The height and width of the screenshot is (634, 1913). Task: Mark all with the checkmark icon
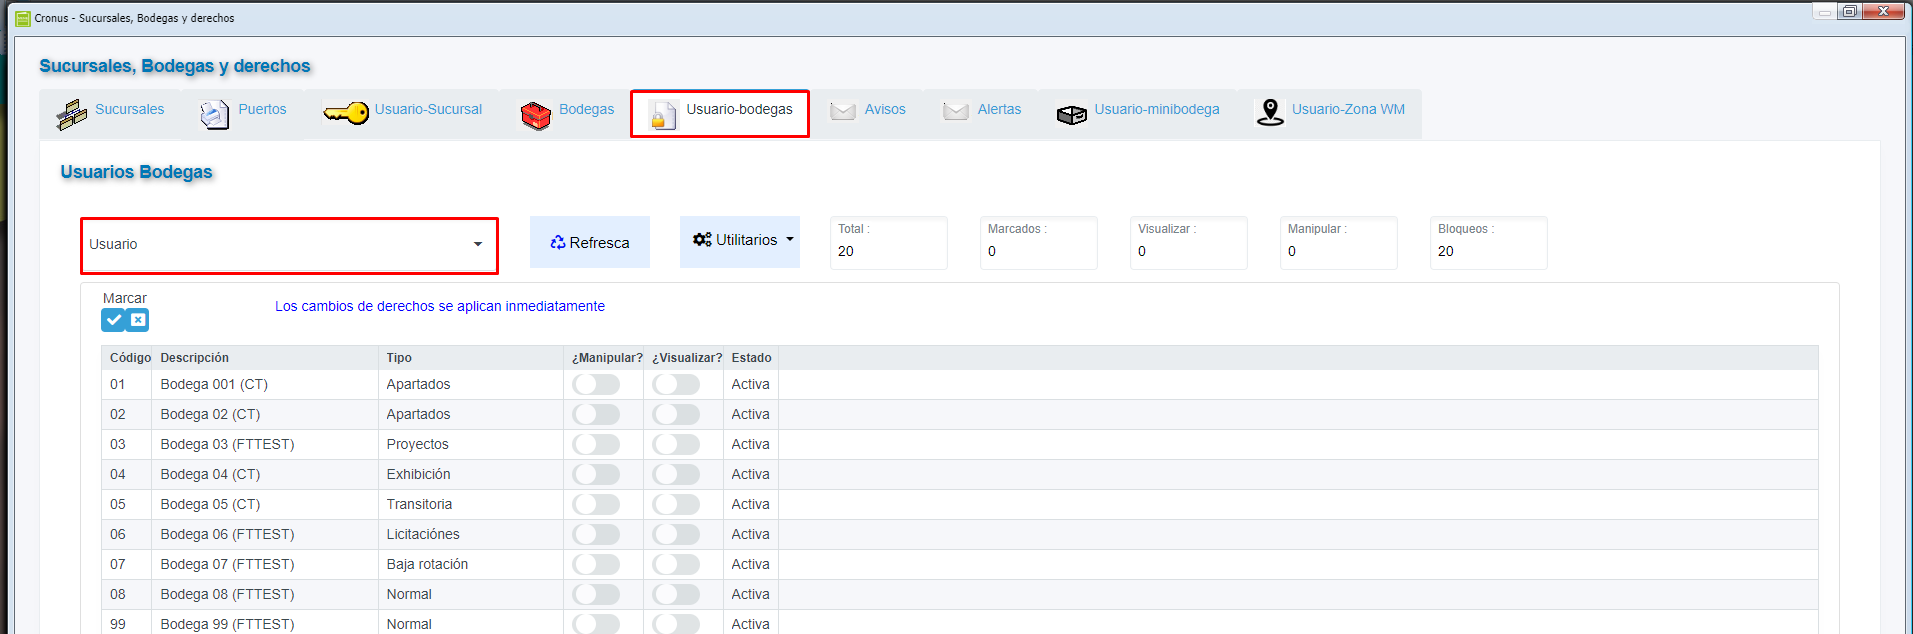pos(113,320)
